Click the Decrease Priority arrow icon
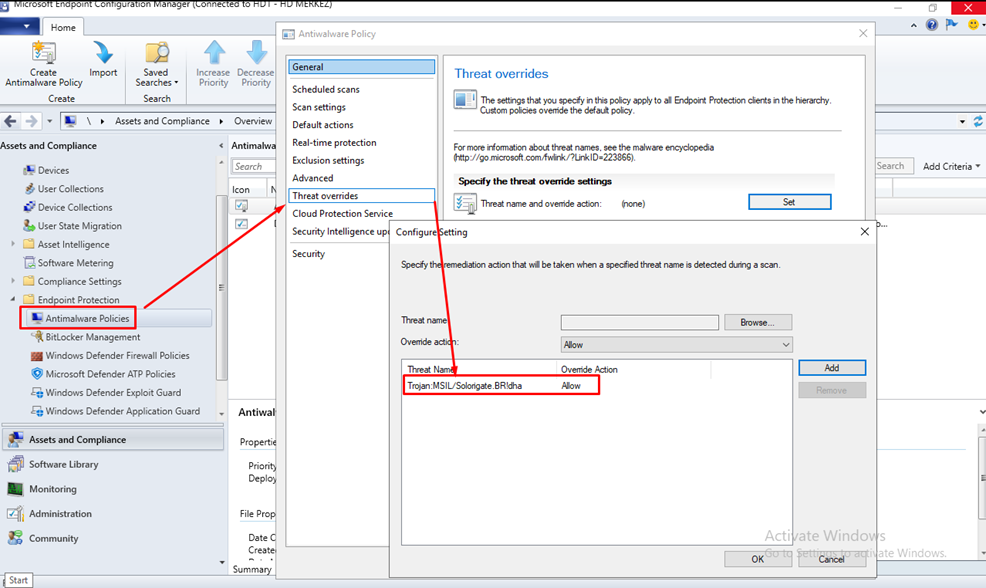 click(x=256, y=53)
